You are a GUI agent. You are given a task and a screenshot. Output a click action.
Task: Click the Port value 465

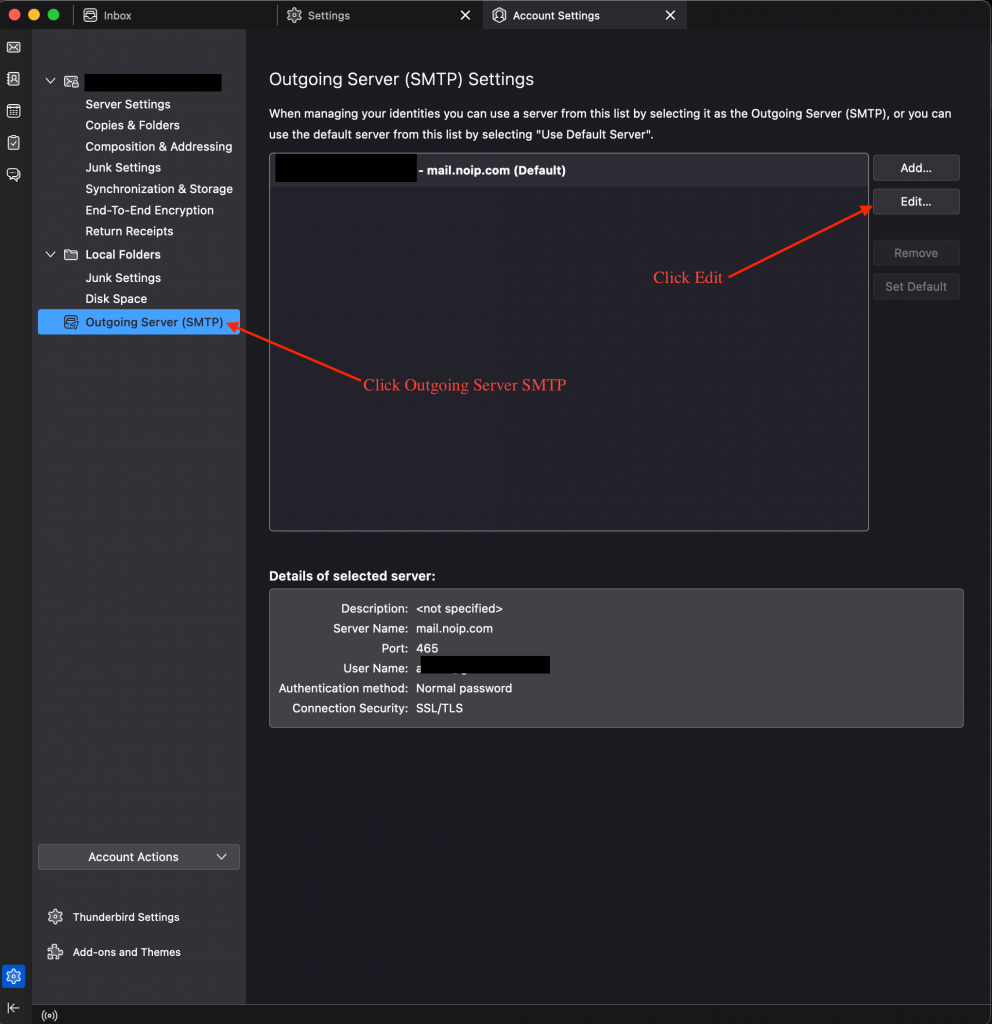(x=427, y=648)
